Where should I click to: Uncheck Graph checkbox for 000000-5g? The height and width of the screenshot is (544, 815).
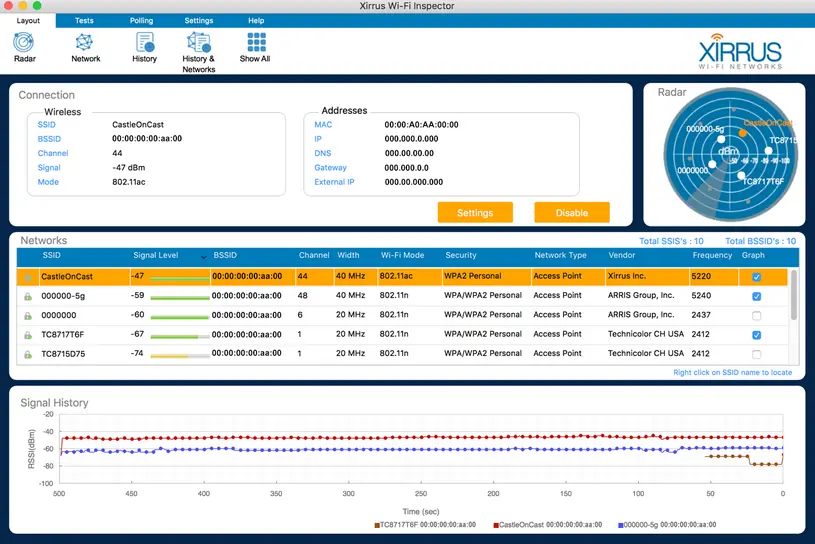pyautogui.click(x=756, y=296)
